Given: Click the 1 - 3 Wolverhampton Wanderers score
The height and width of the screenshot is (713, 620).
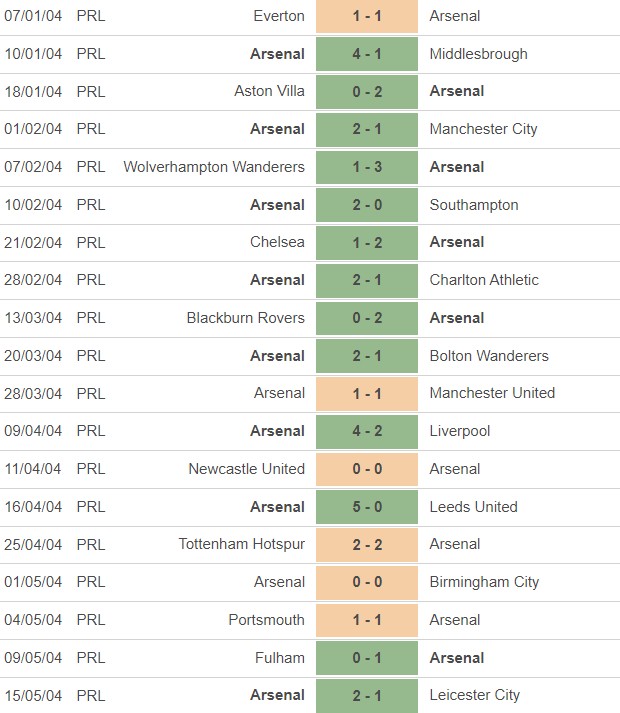Looking at the screenshot, I should 367,167.
